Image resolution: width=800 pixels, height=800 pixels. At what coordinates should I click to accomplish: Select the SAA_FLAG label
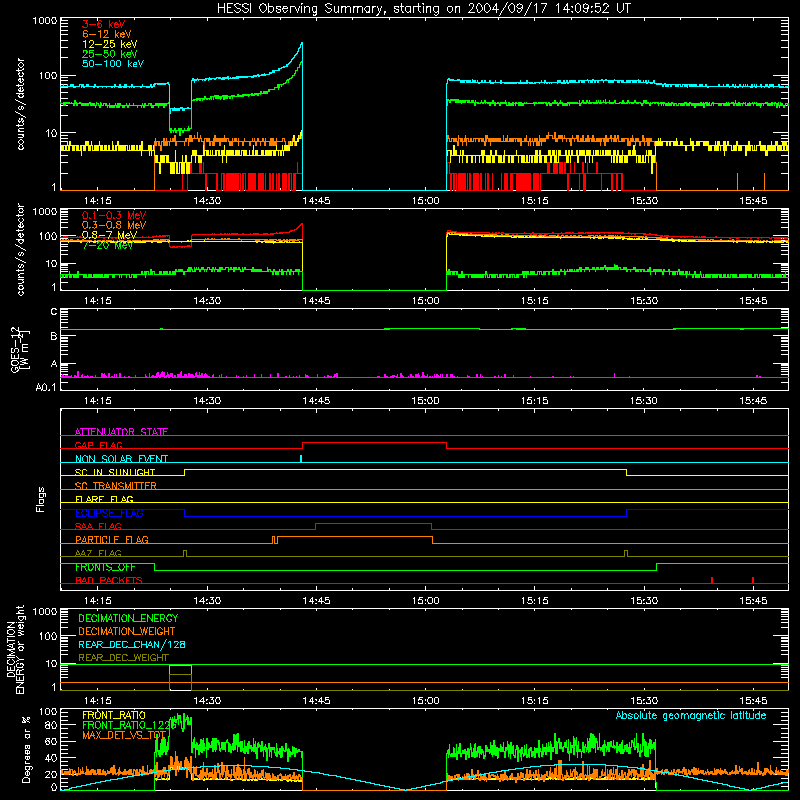tap(98, 526)
